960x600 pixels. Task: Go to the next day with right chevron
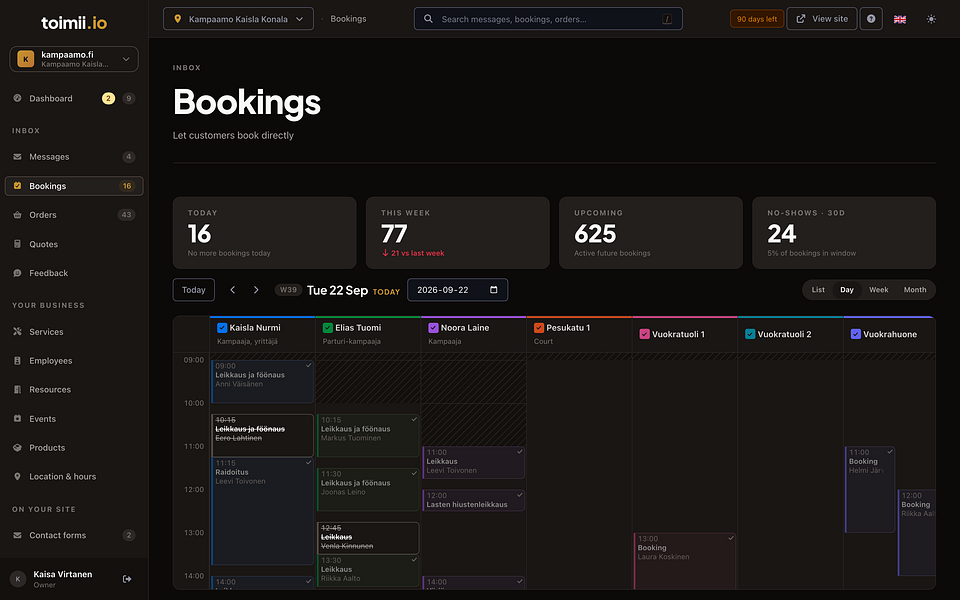(x=256, y=290)
